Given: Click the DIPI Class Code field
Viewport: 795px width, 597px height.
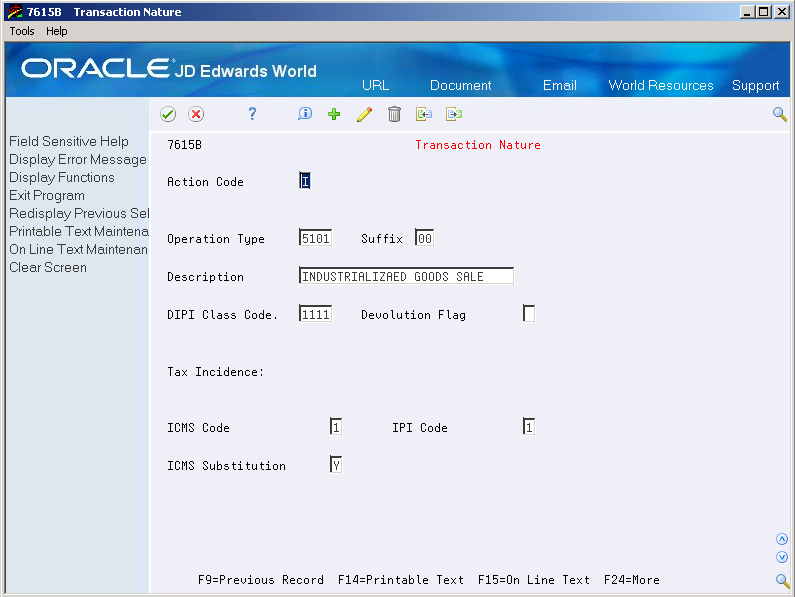Looking at the screenshot, I should [x=315, y=314].
